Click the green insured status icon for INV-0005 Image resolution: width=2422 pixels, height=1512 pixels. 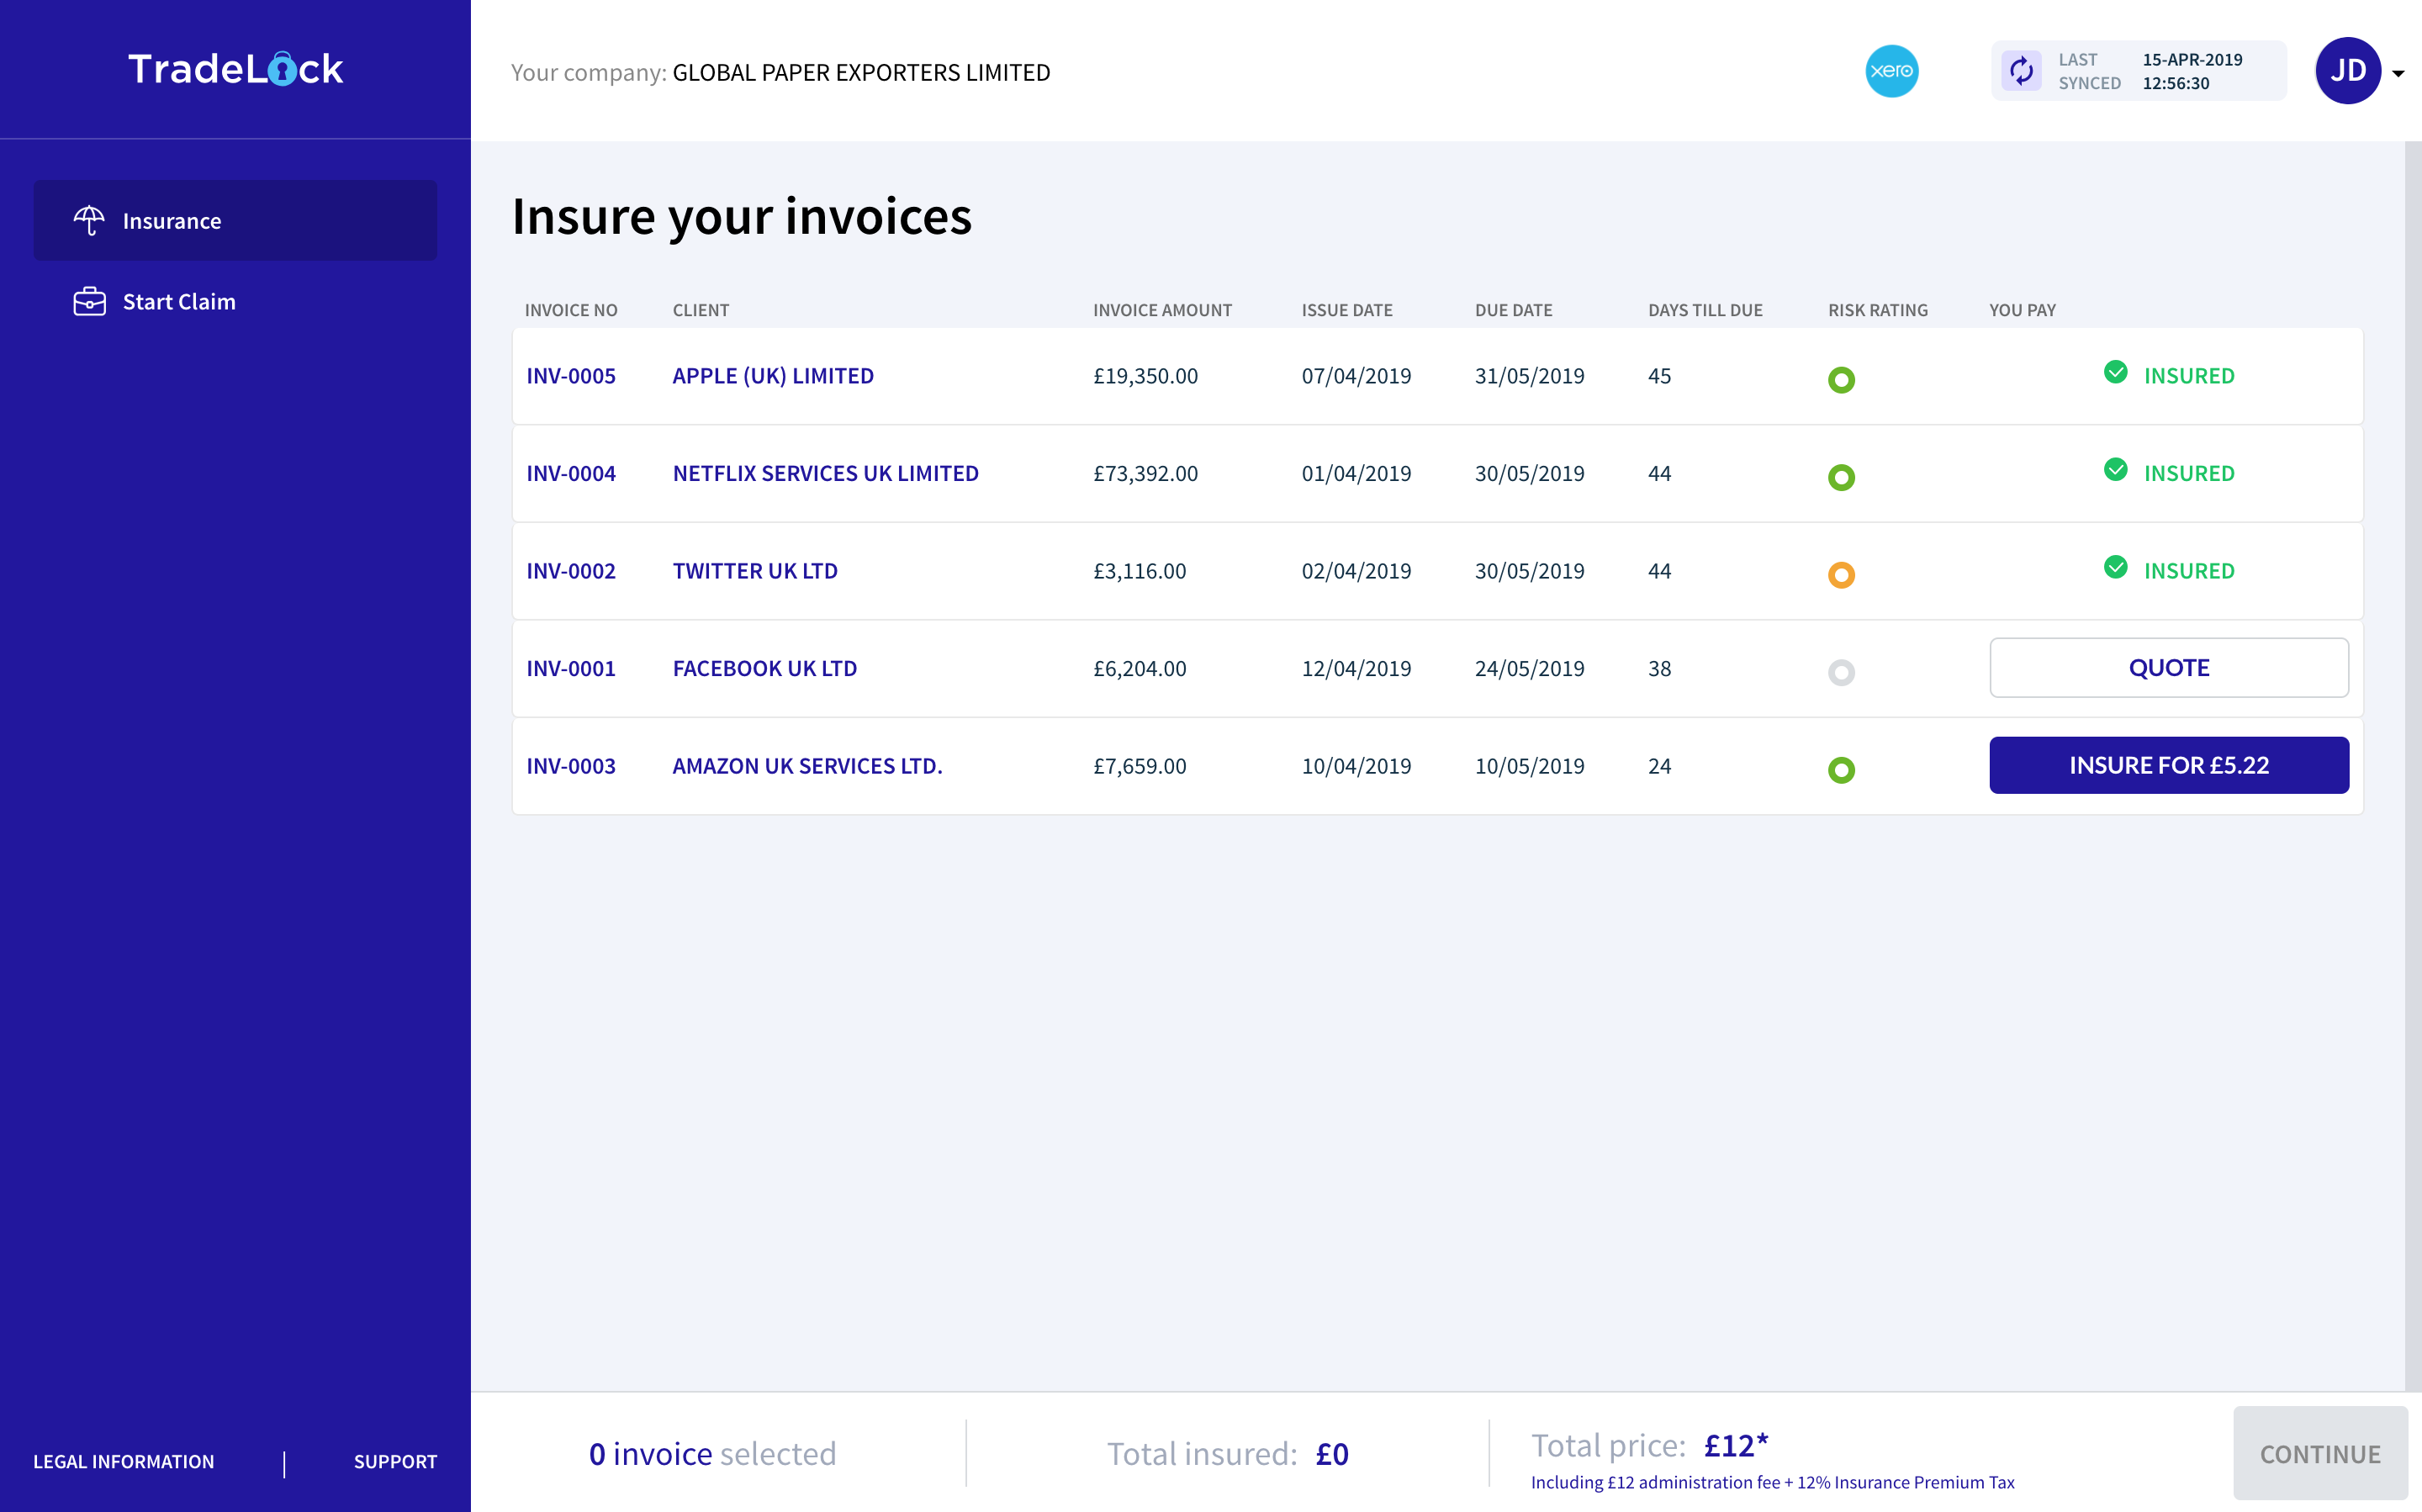click(2116, 373)
